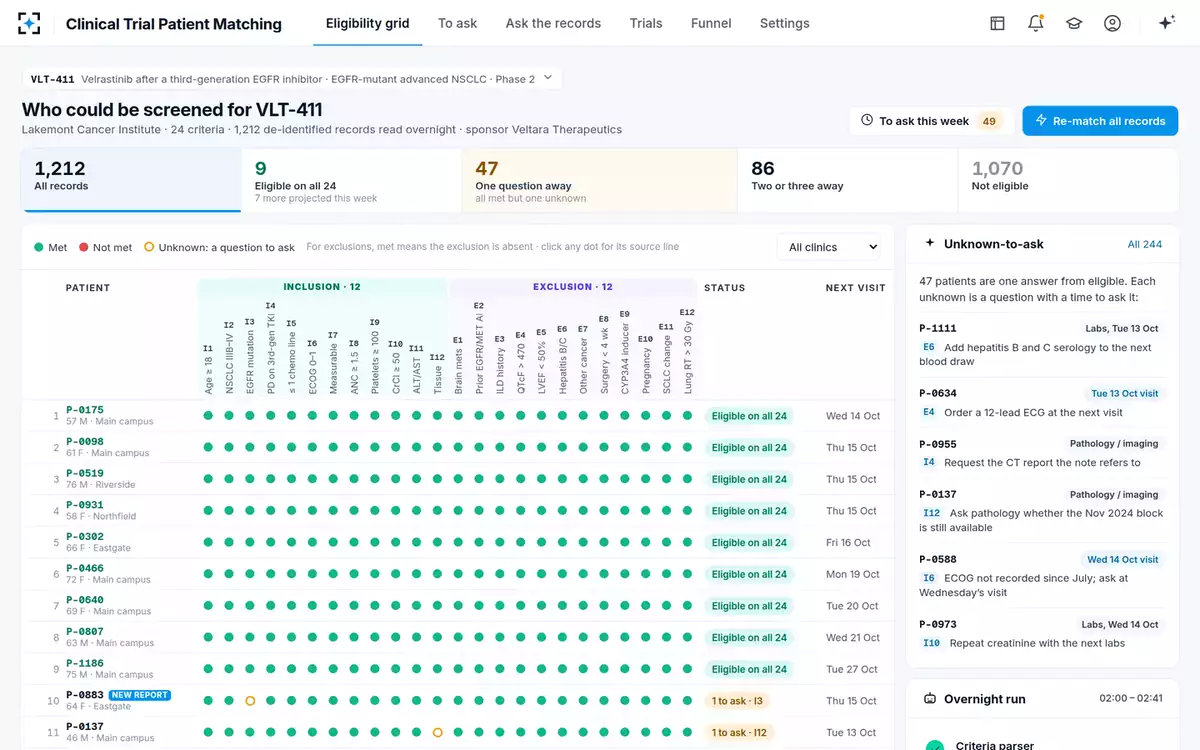This screenshot has width=1200, height=750.
Task: Click the 'Wed 14 Oct visit' tag
Action: click(1122, 559)
